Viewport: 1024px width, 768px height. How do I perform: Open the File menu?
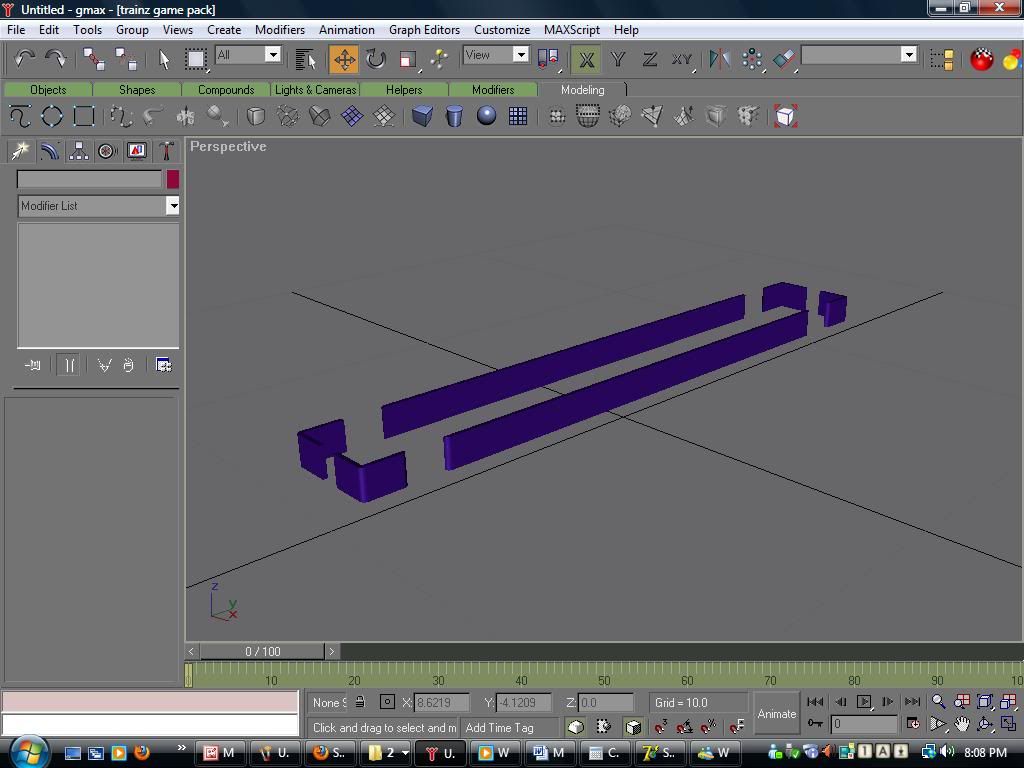[x=16, y=30]
